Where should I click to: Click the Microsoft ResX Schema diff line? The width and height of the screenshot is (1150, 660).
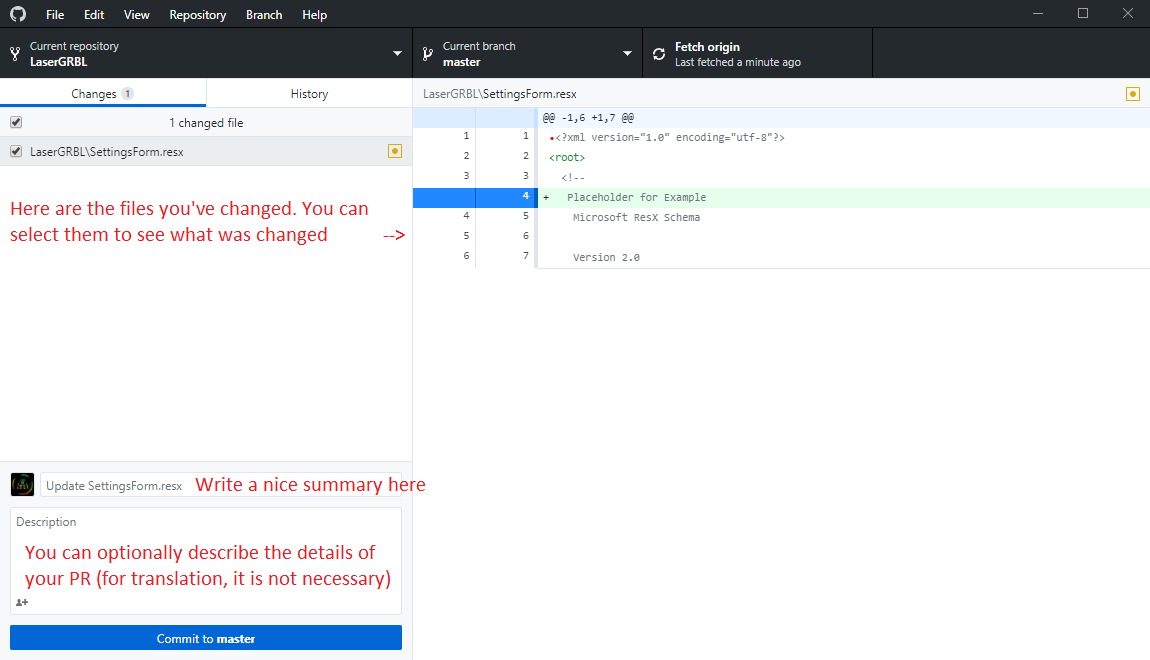(636, 217)
